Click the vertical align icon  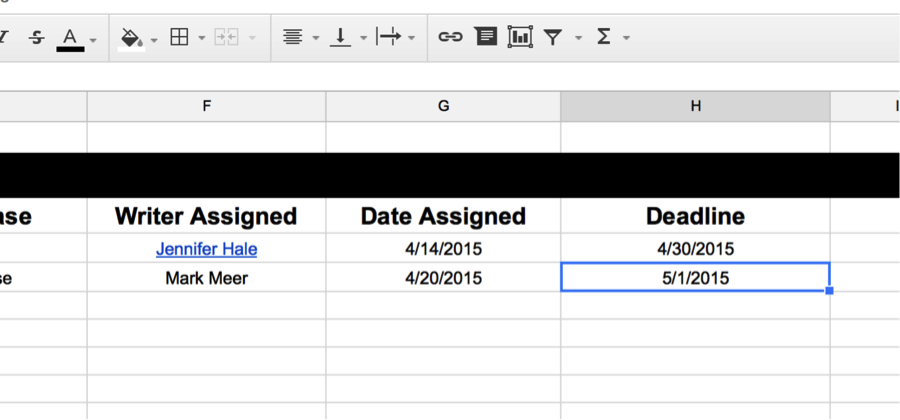click(340, 38)
